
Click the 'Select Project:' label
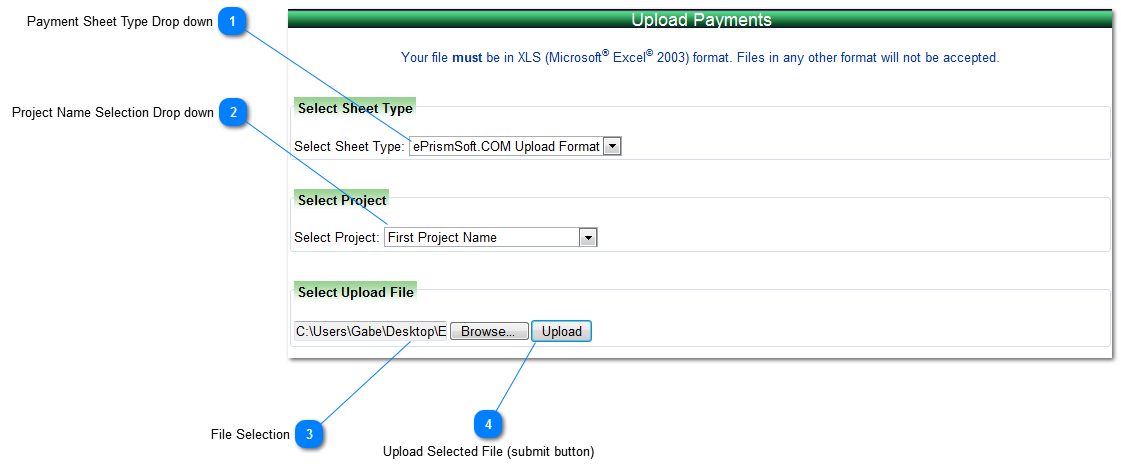click(337, 238)
